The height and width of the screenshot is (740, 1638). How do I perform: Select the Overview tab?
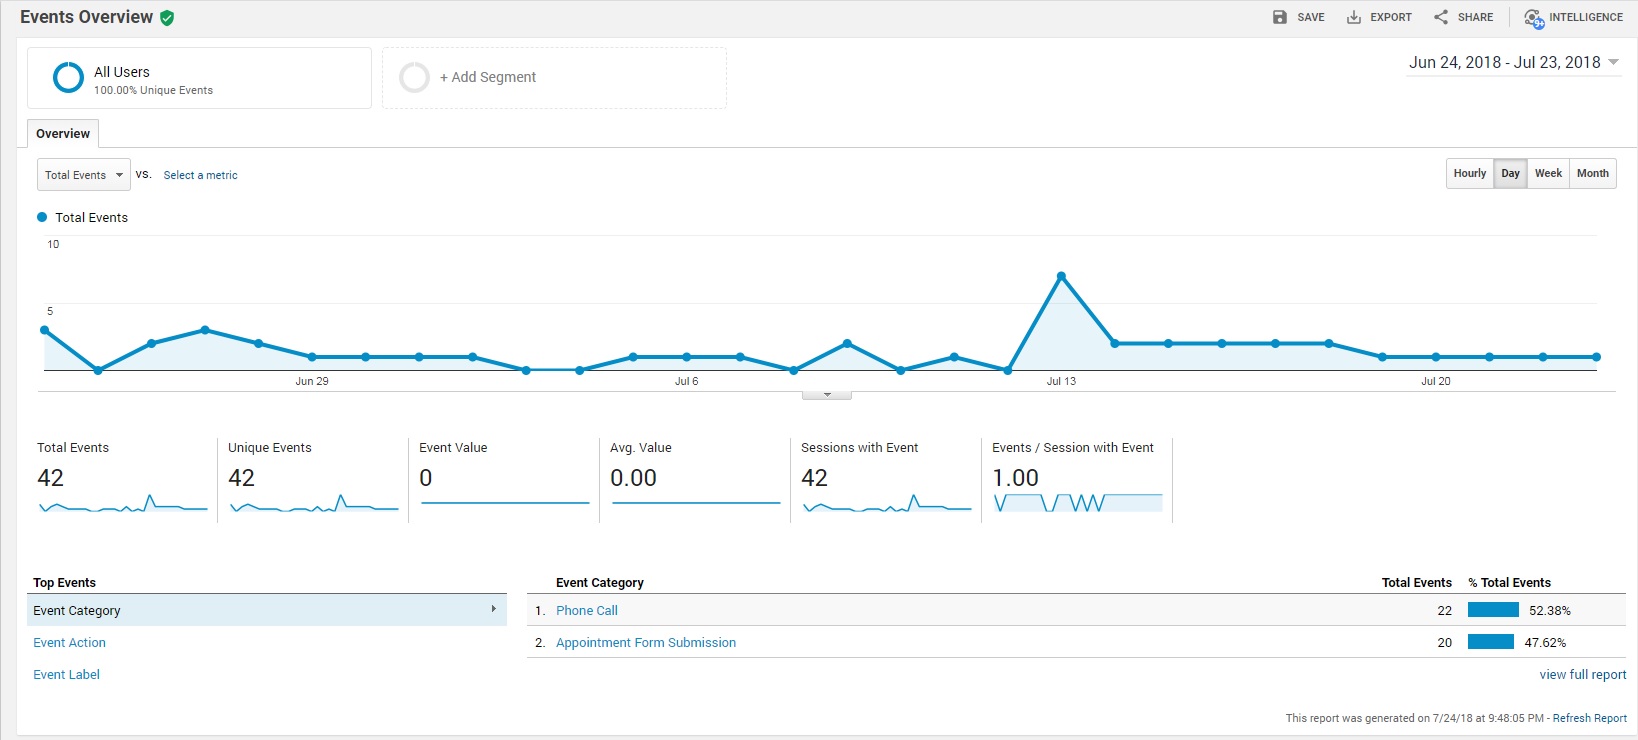pyautogui.click(x=63, y=134)
